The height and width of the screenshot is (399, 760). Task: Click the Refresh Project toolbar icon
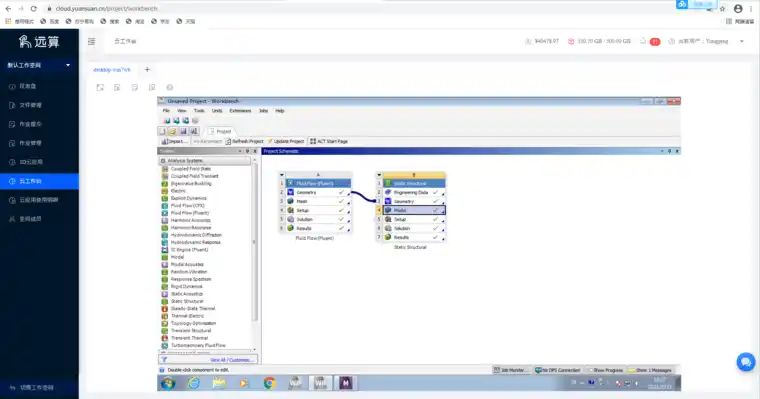(x=228, y=141)
